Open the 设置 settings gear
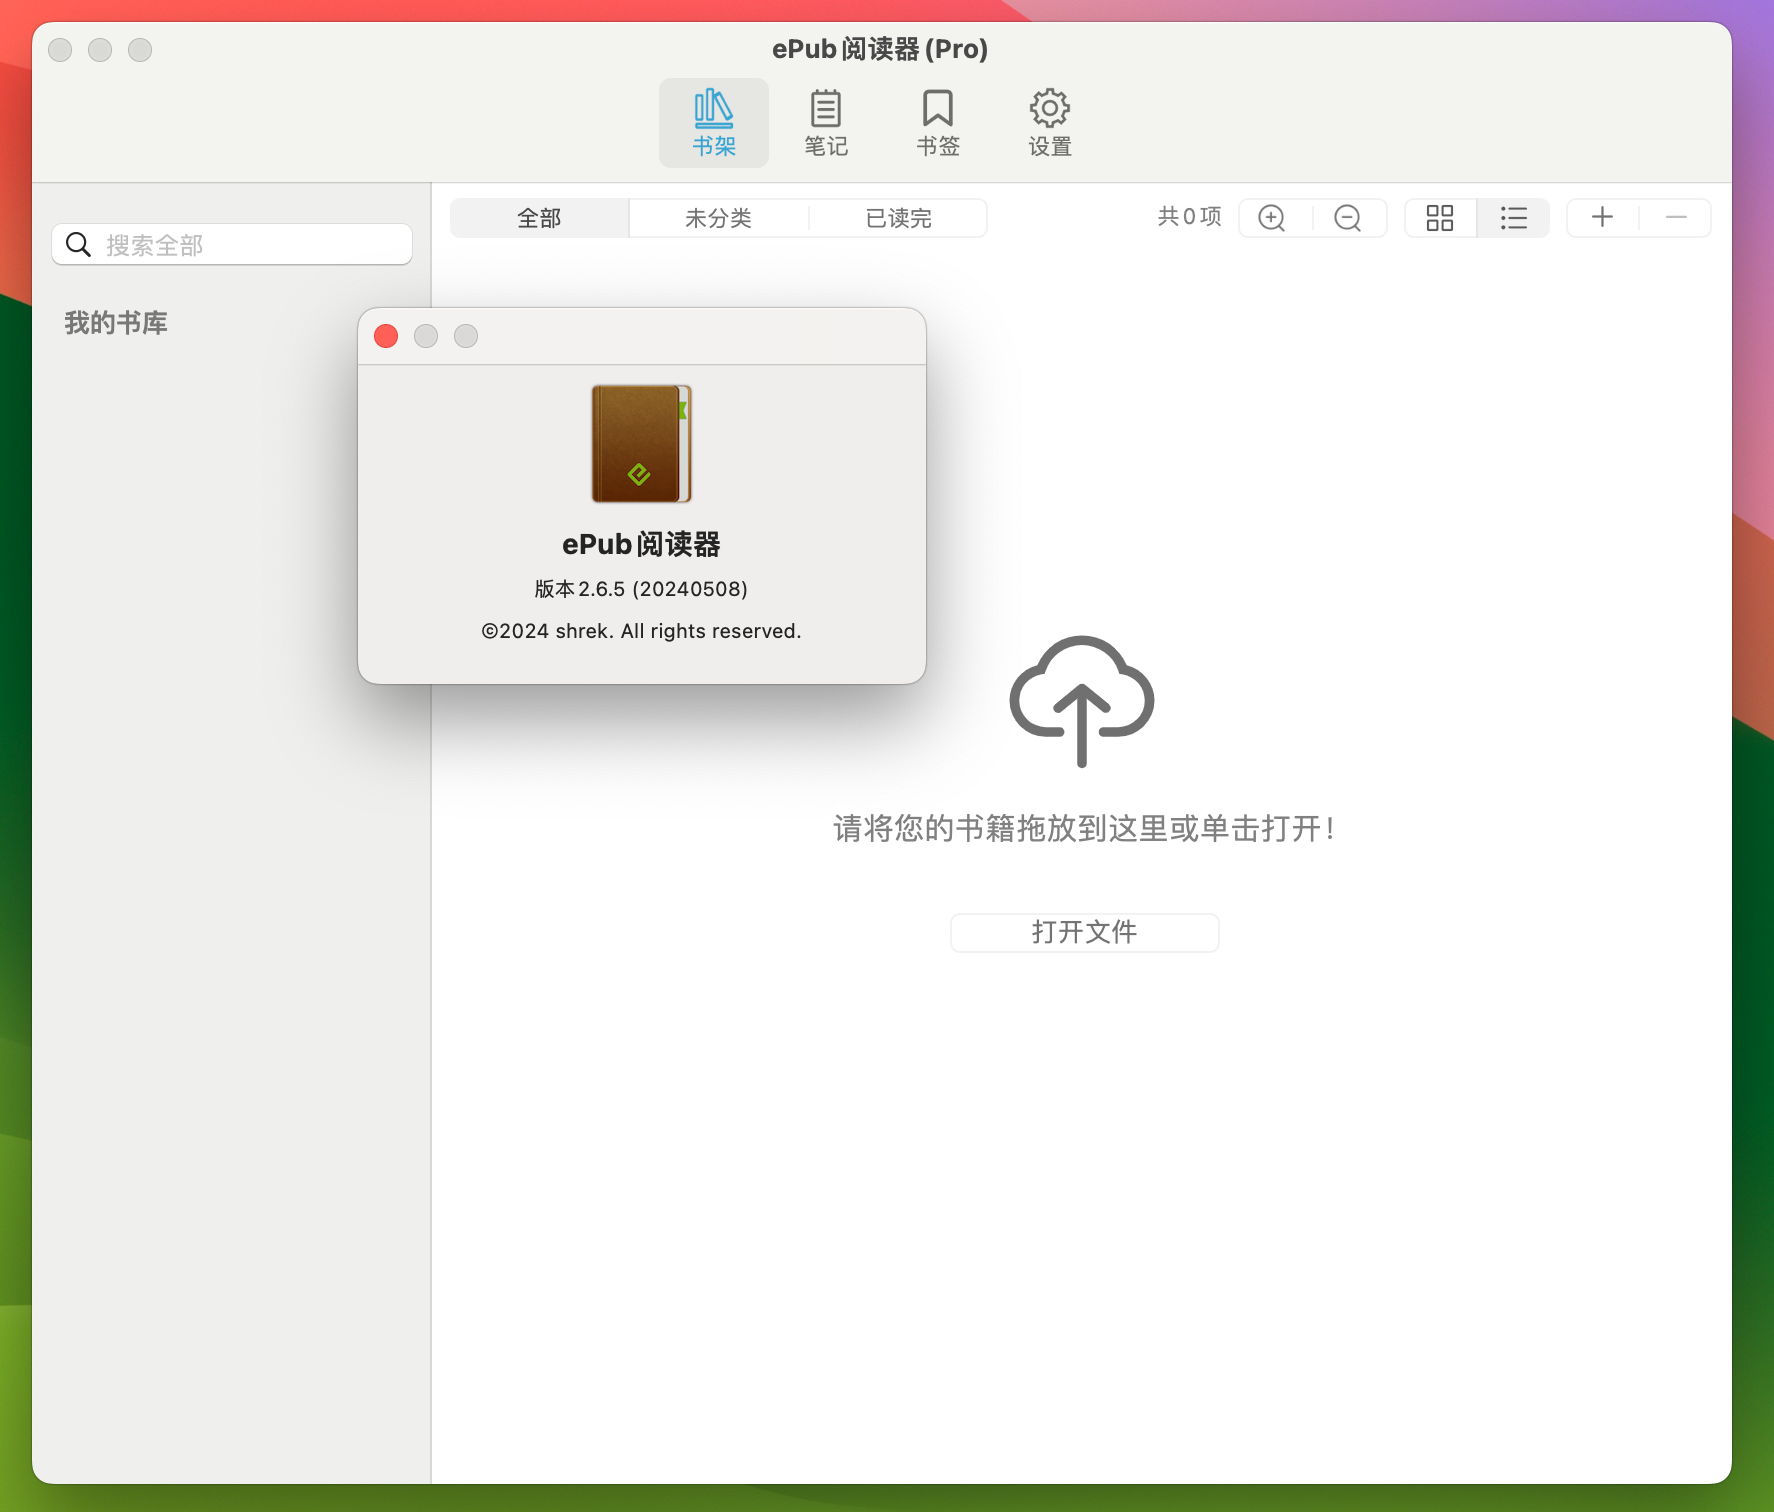 1050,123
